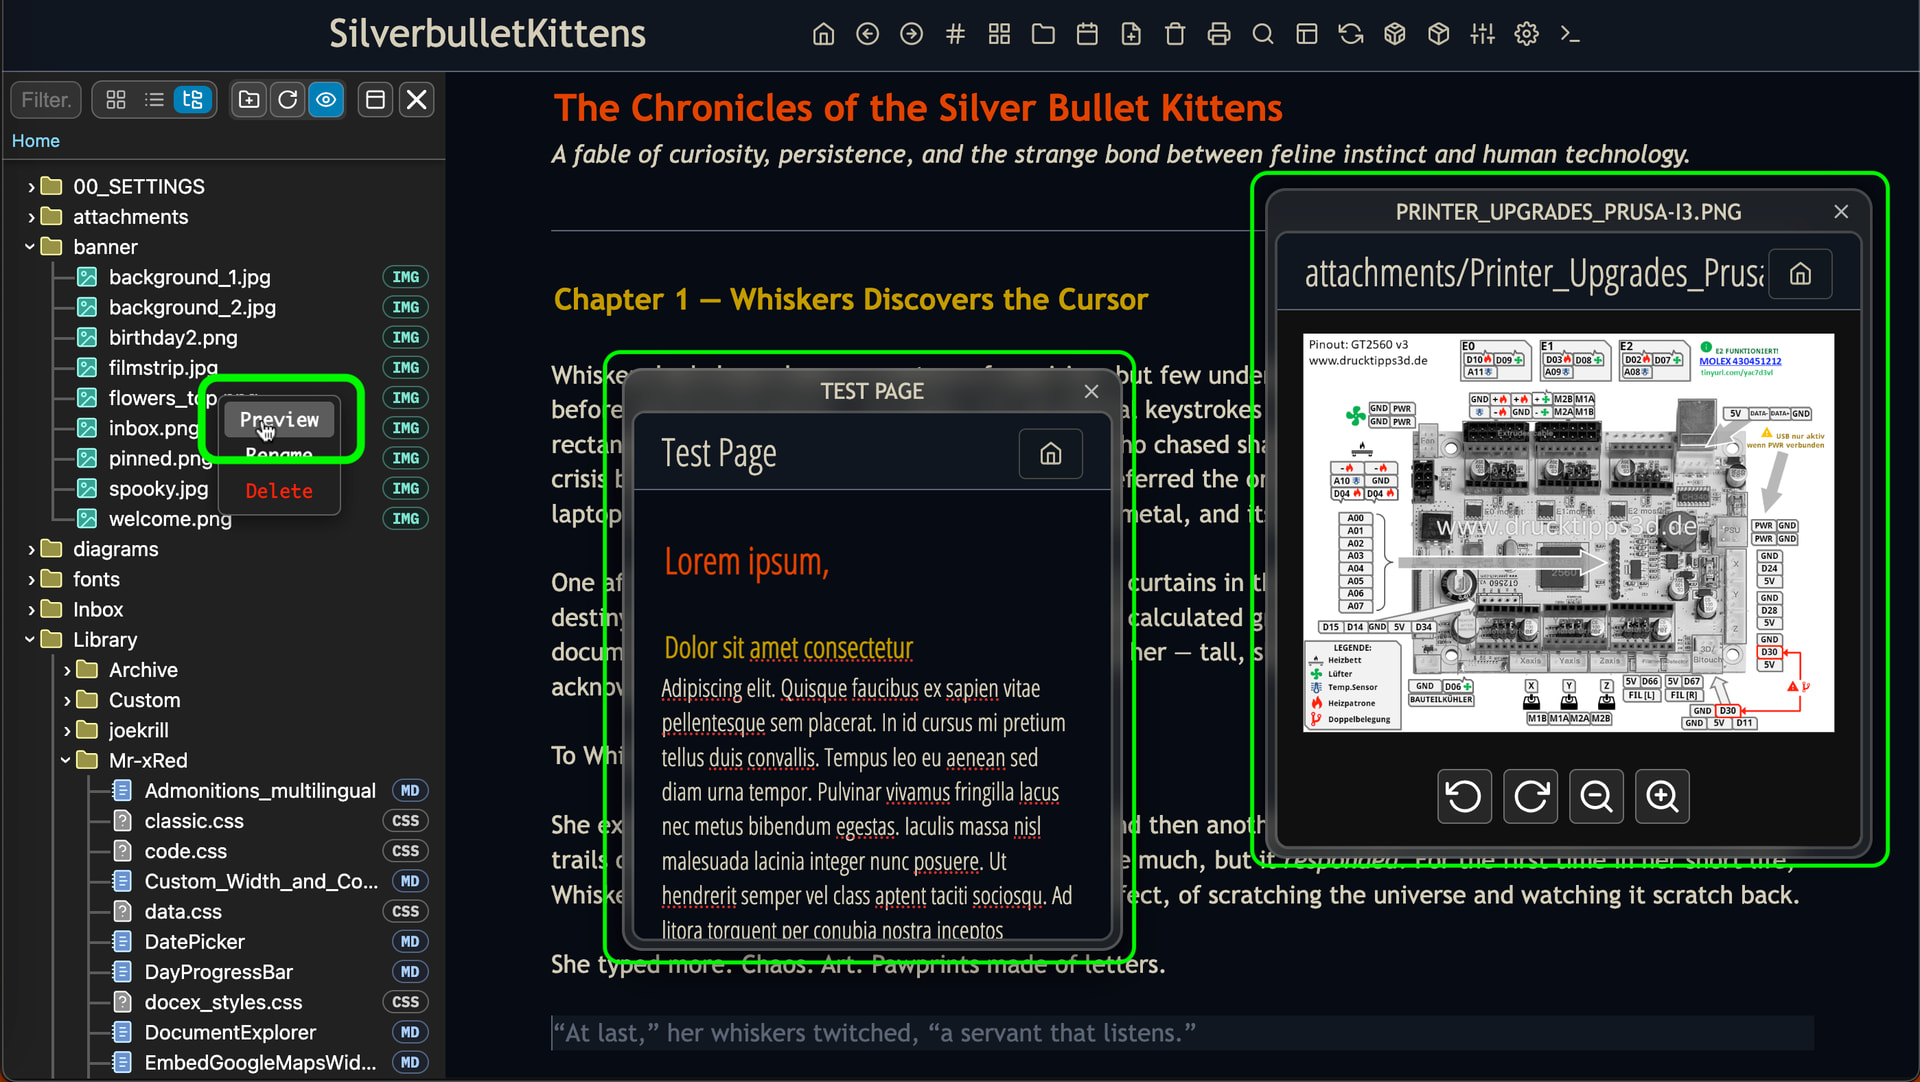Switch to tree view mode in sidebar
Image resolution: width=1920 pixels, height=1082 pixels.
(192, 99)
